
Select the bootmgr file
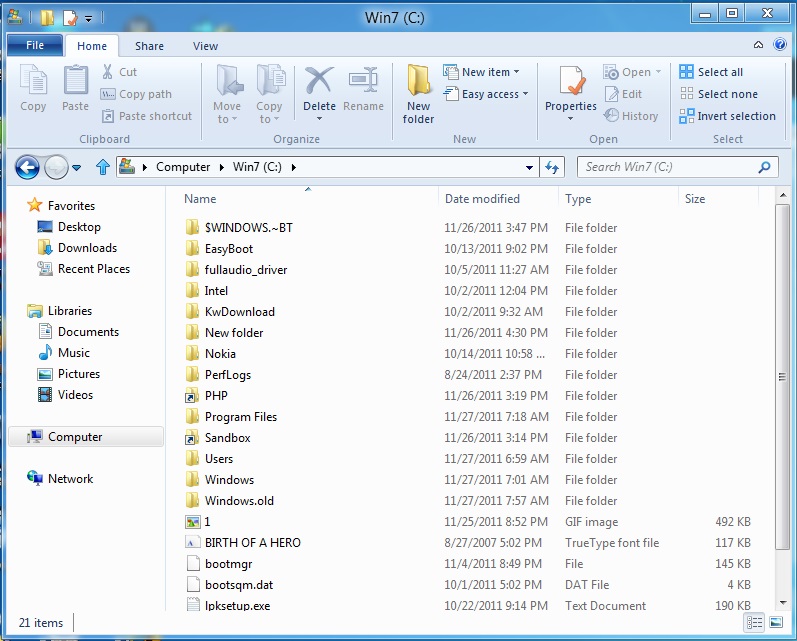point(219,564)
